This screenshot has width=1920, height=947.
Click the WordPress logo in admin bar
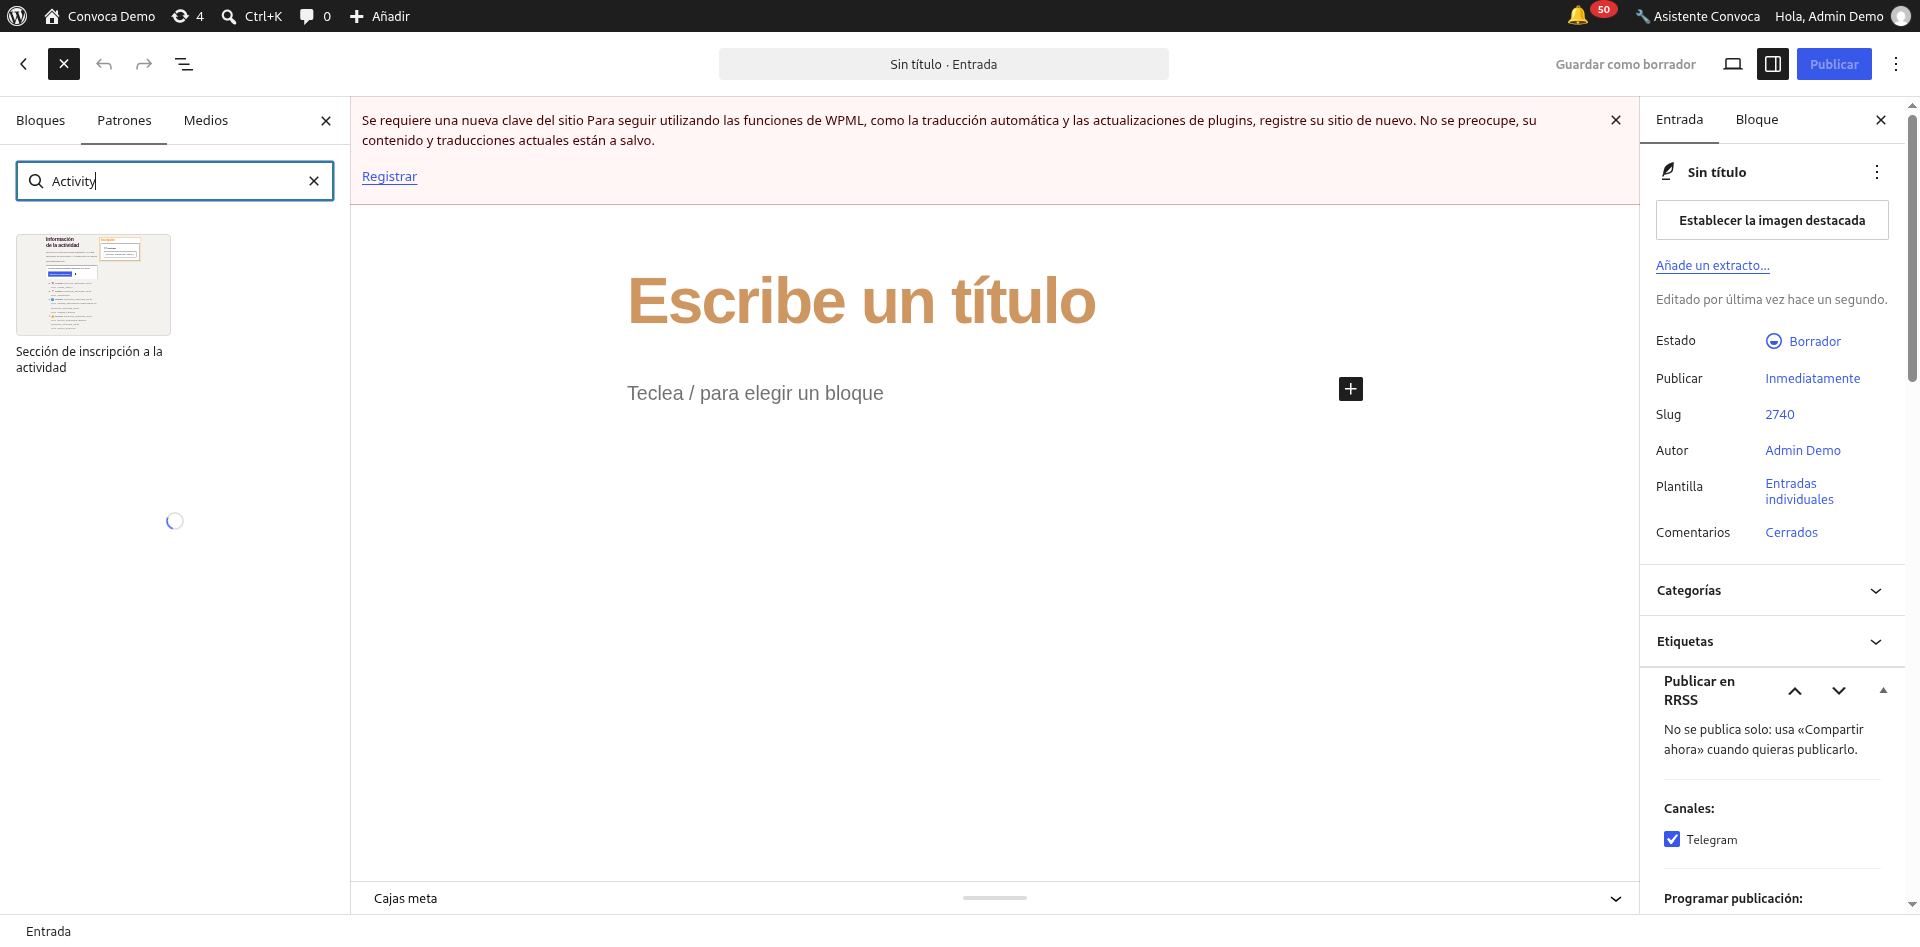click(x=17, y=16)
